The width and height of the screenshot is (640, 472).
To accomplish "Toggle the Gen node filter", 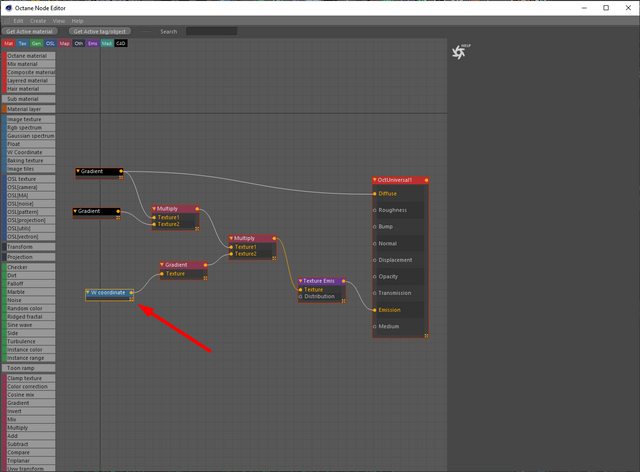I will [x=36, y=43].
